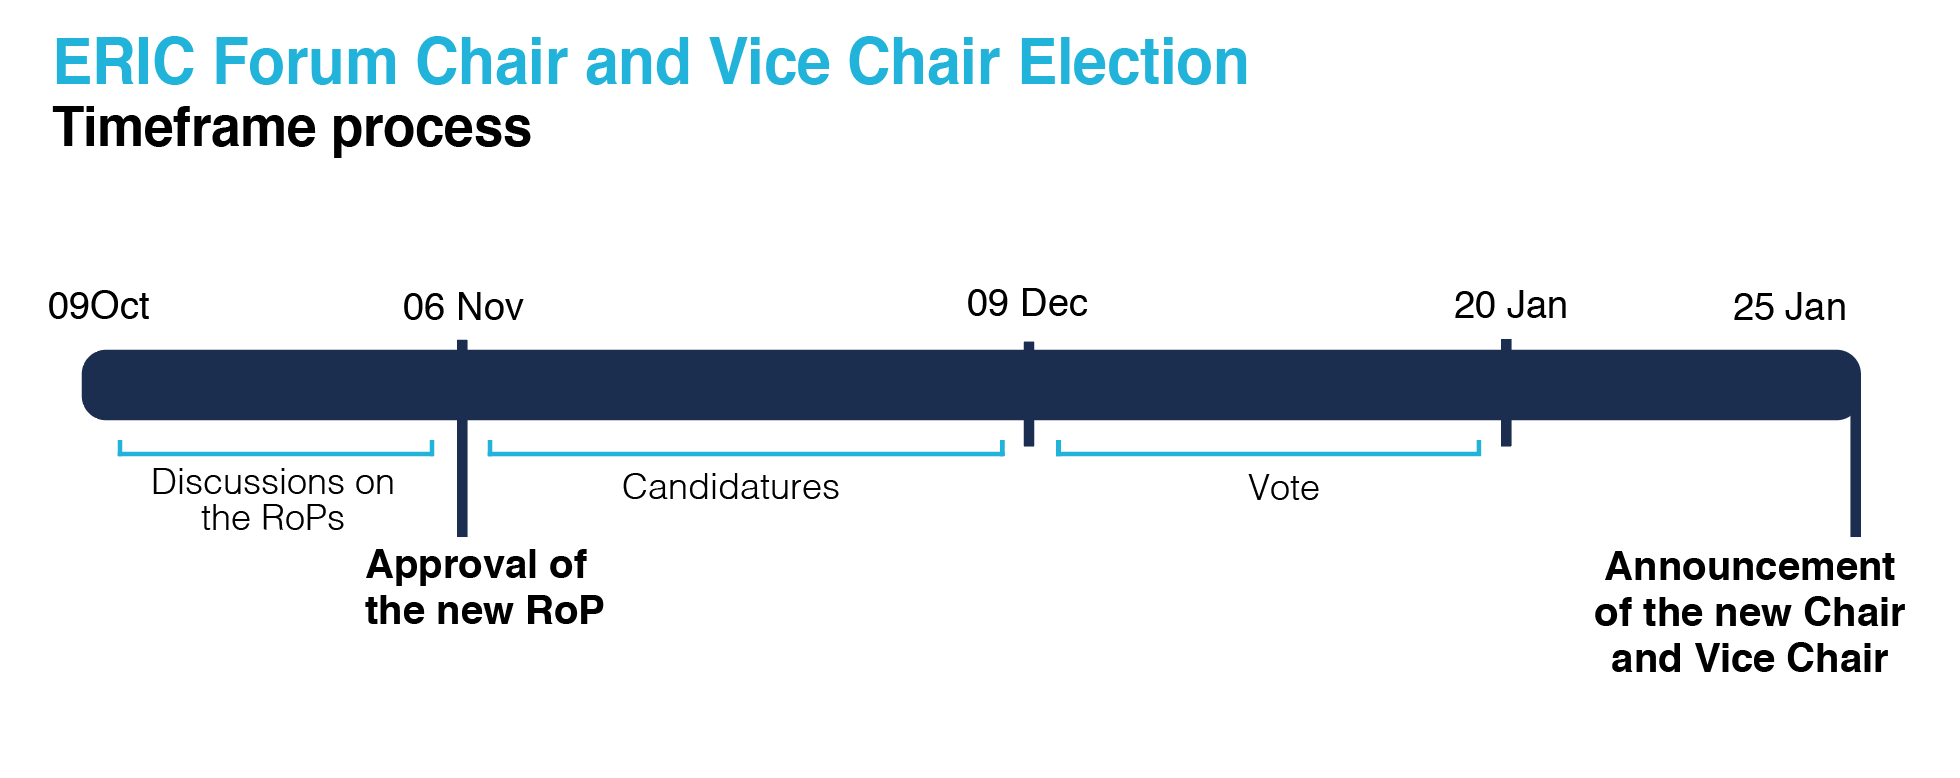The width and height of the screenshot is (1960, 778).
Task: Click the Discussions on the RoPs text
Action: click(273, 500)
